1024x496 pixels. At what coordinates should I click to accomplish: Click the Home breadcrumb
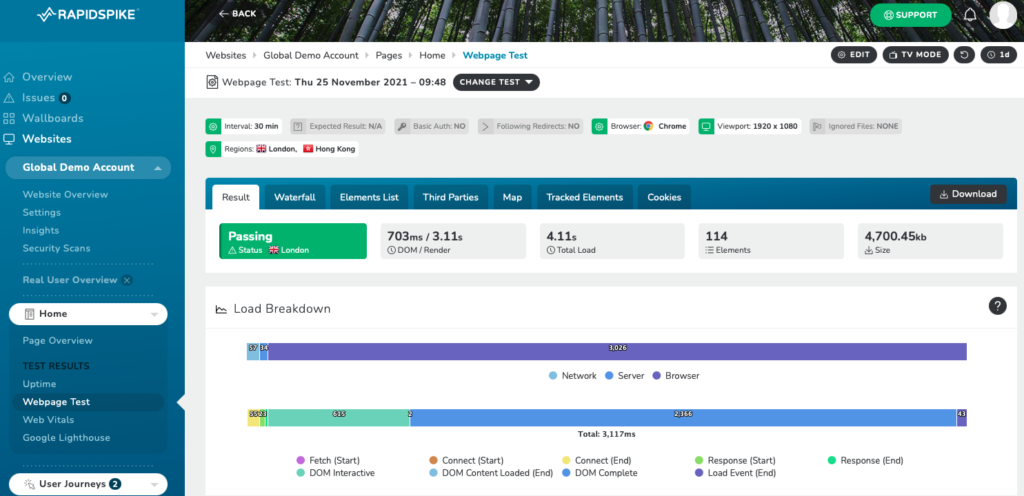point(432,55)
